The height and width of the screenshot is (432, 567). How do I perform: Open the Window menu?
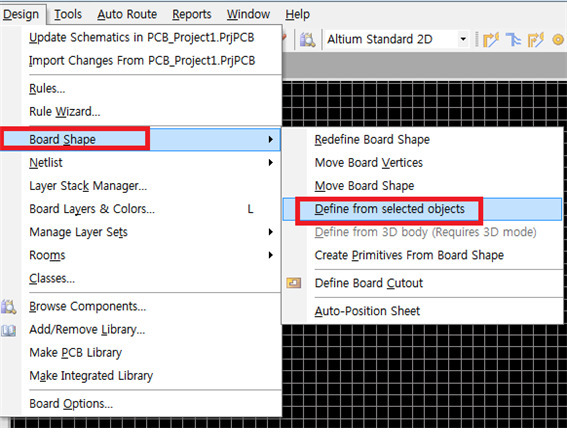[x=248, y=14]
